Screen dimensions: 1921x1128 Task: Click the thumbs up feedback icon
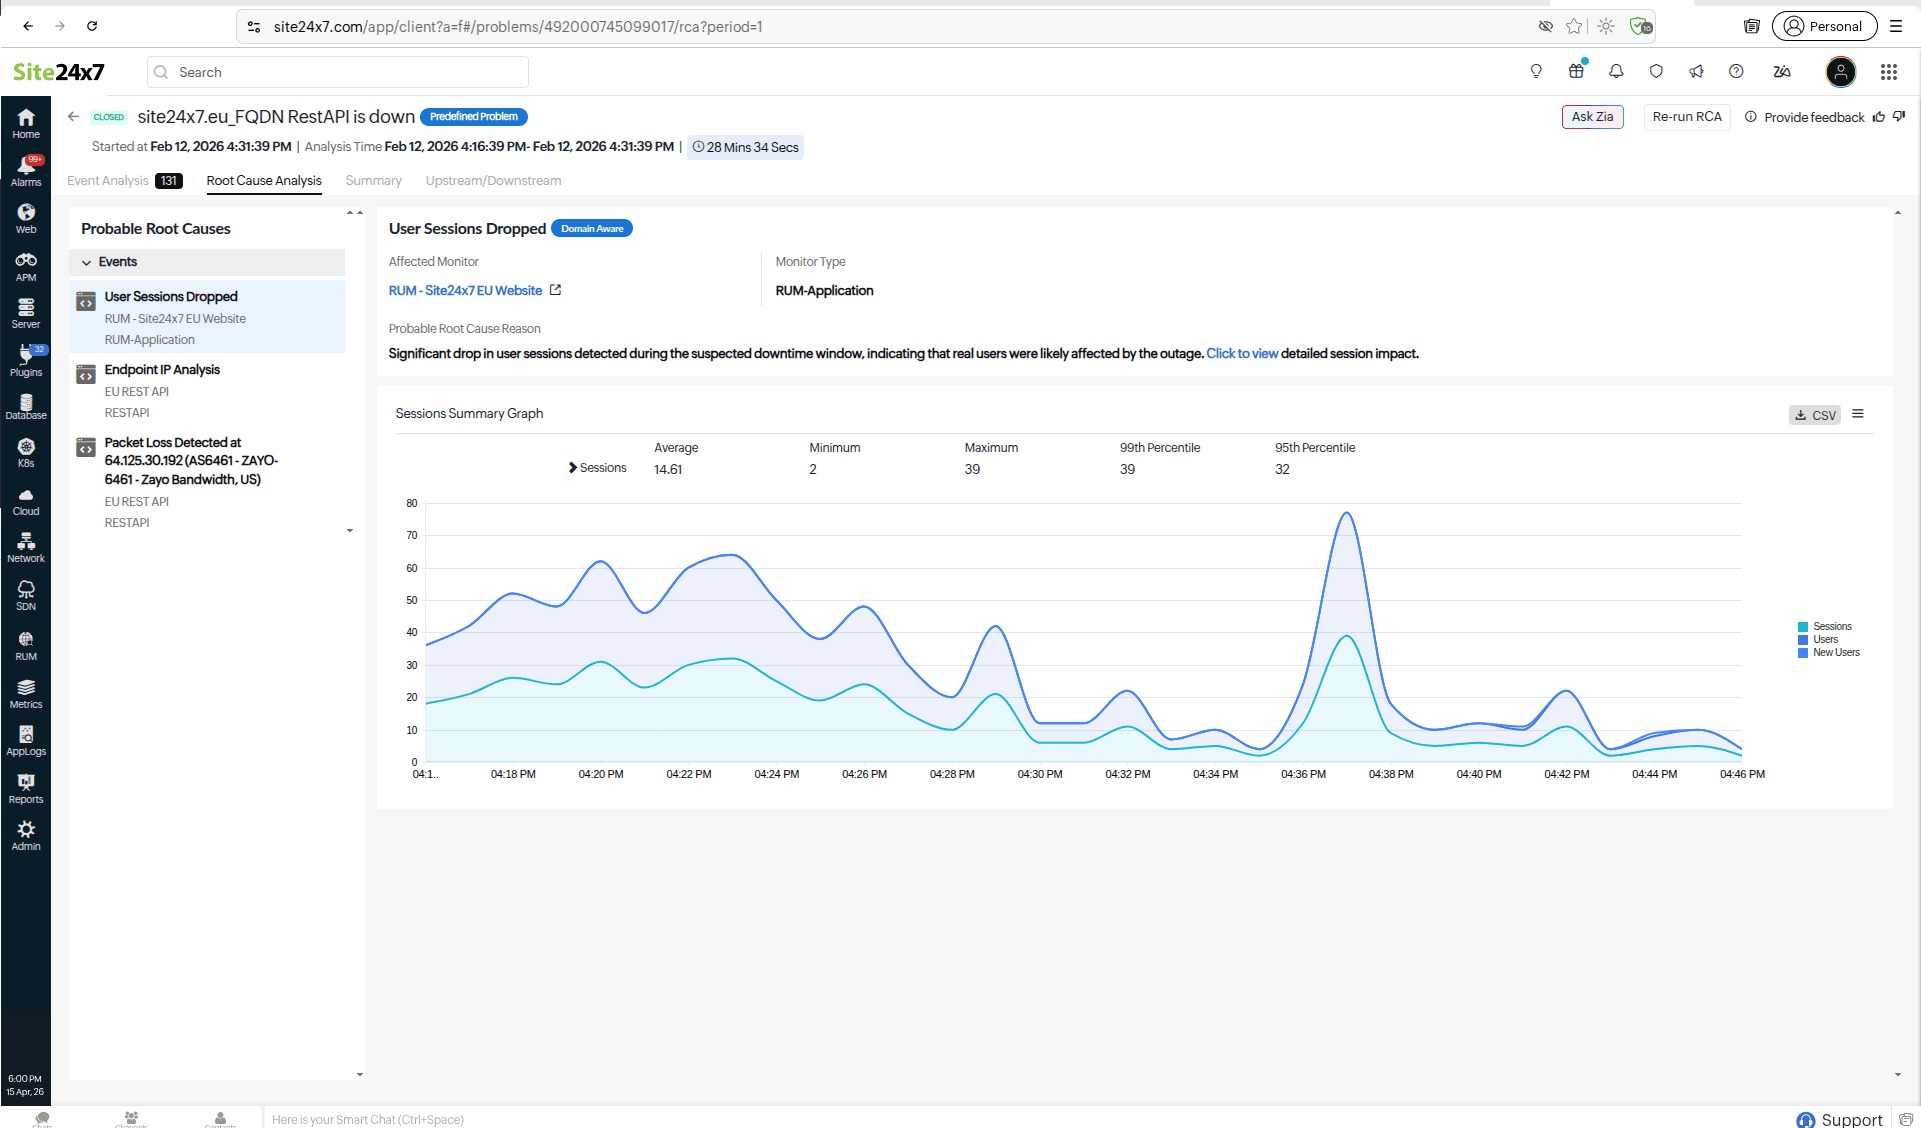pos(1879,117)
